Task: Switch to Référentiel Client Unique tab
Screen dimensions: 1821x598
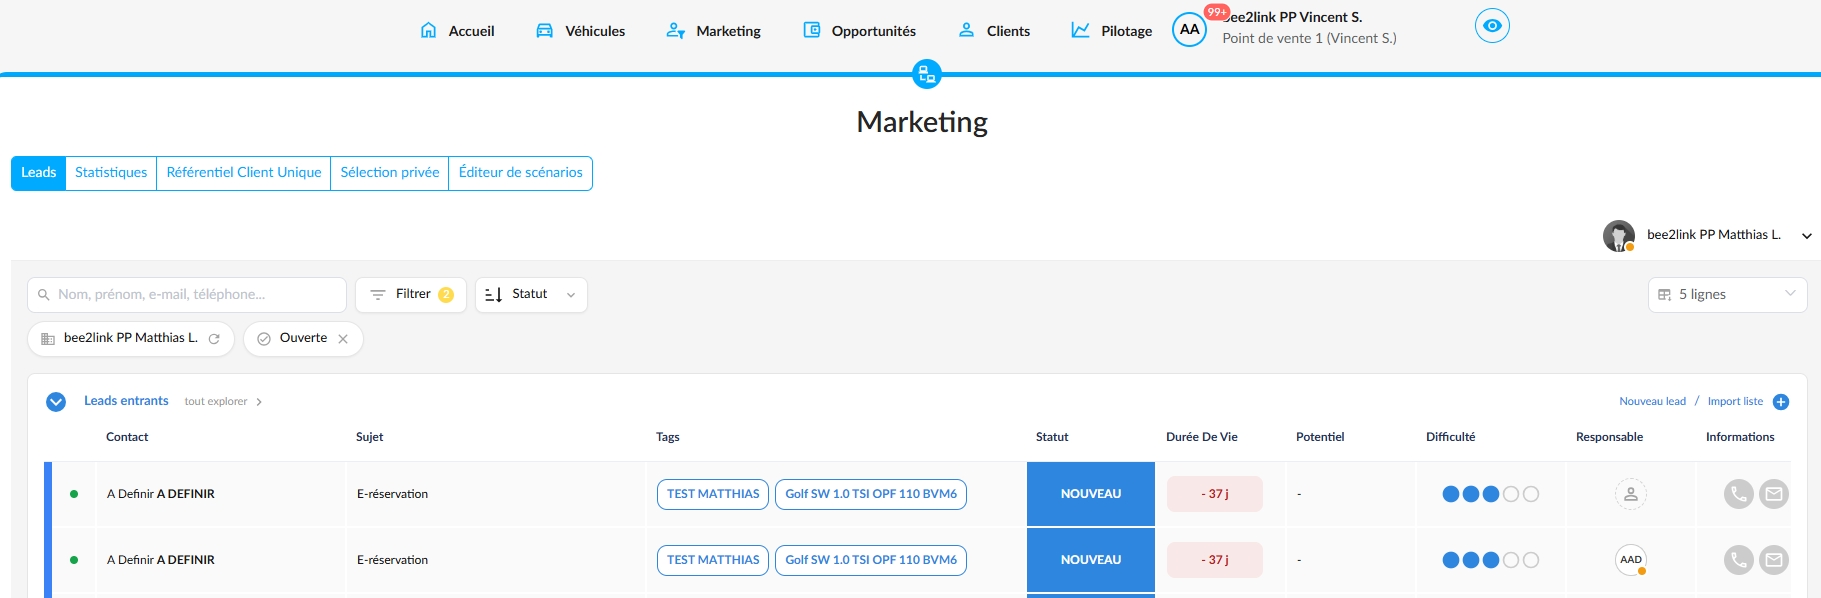Action: [x=244, y=173]
